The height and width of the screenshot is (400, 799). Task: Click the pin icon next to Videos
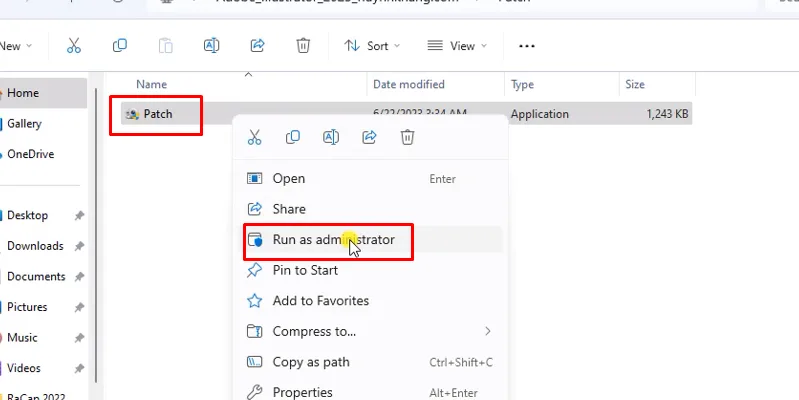pyautogui.click(x=79, y=368)
